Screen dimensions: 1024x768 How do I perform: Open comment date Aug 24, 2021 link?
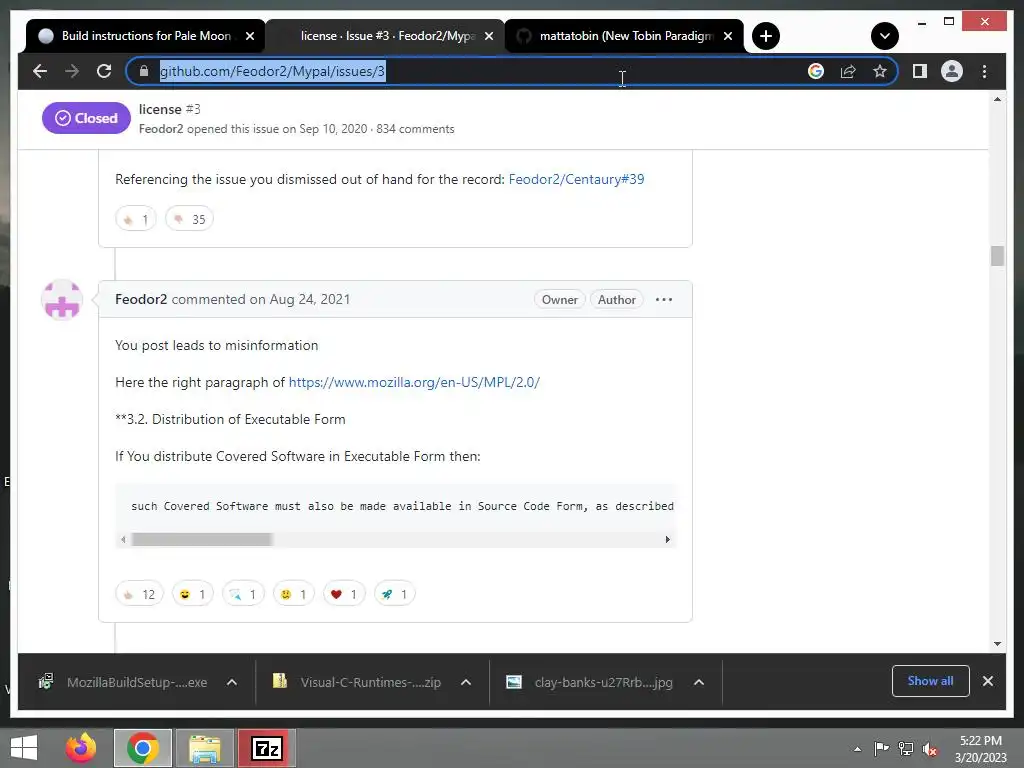click(310, 299)
